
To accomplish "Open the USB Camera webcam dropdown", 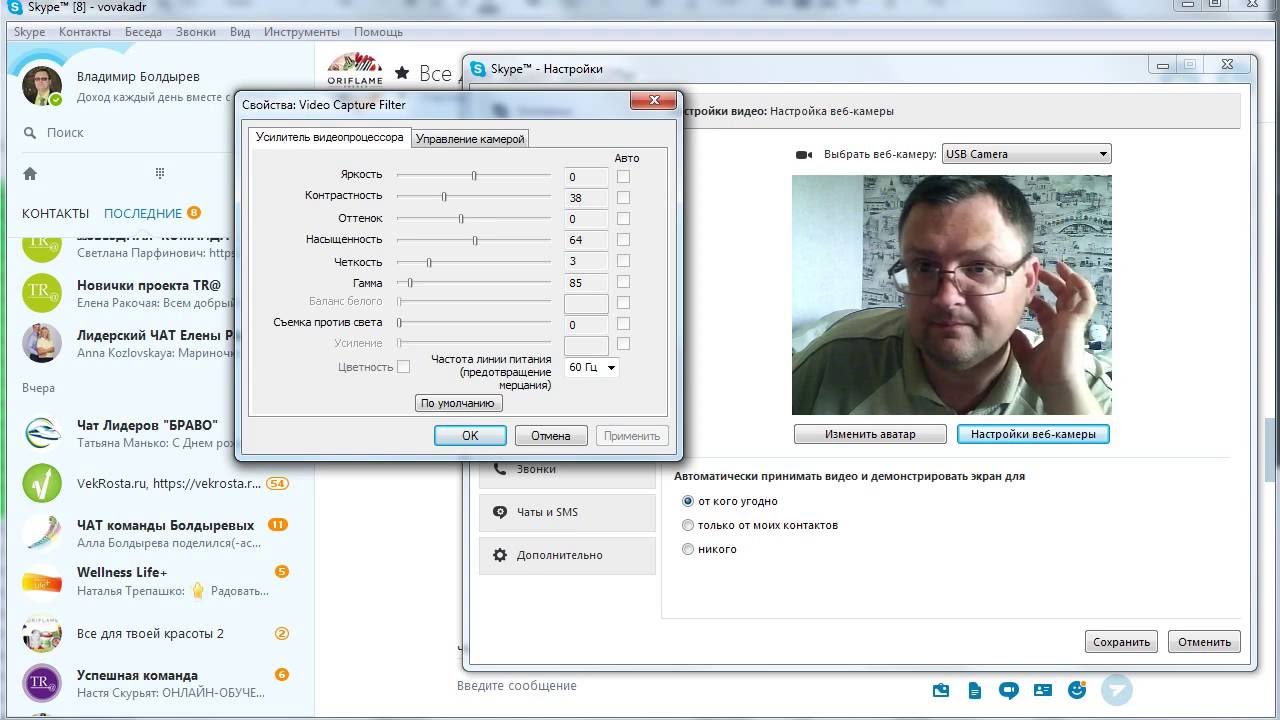I will point(1026,154).
